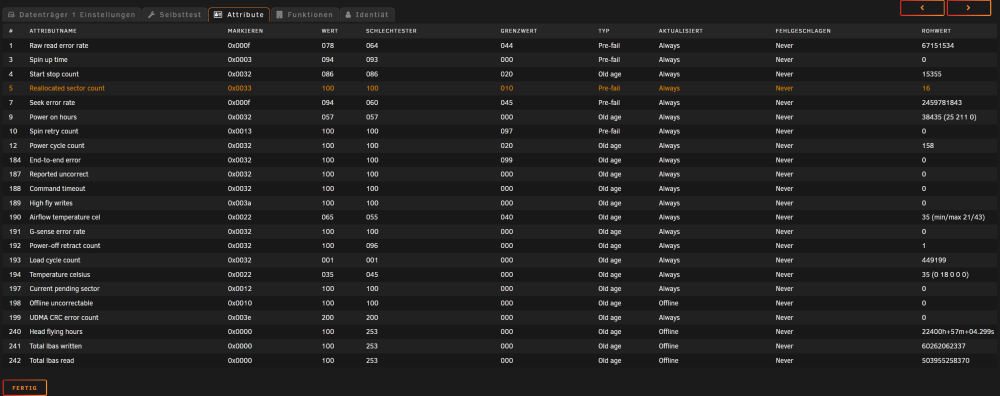
Task: Click threshold 097 in Spin retry row
Action: [x=507, y=131]
